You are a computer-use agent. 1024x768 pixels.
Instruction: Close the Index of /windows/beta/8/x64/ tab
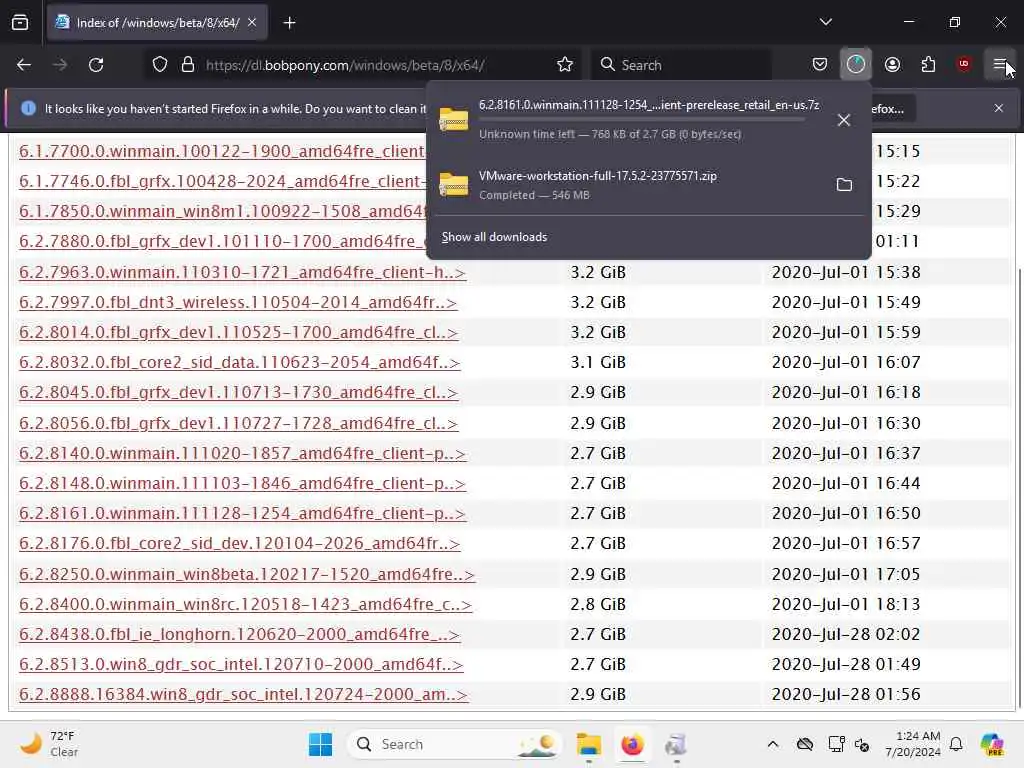252,22
